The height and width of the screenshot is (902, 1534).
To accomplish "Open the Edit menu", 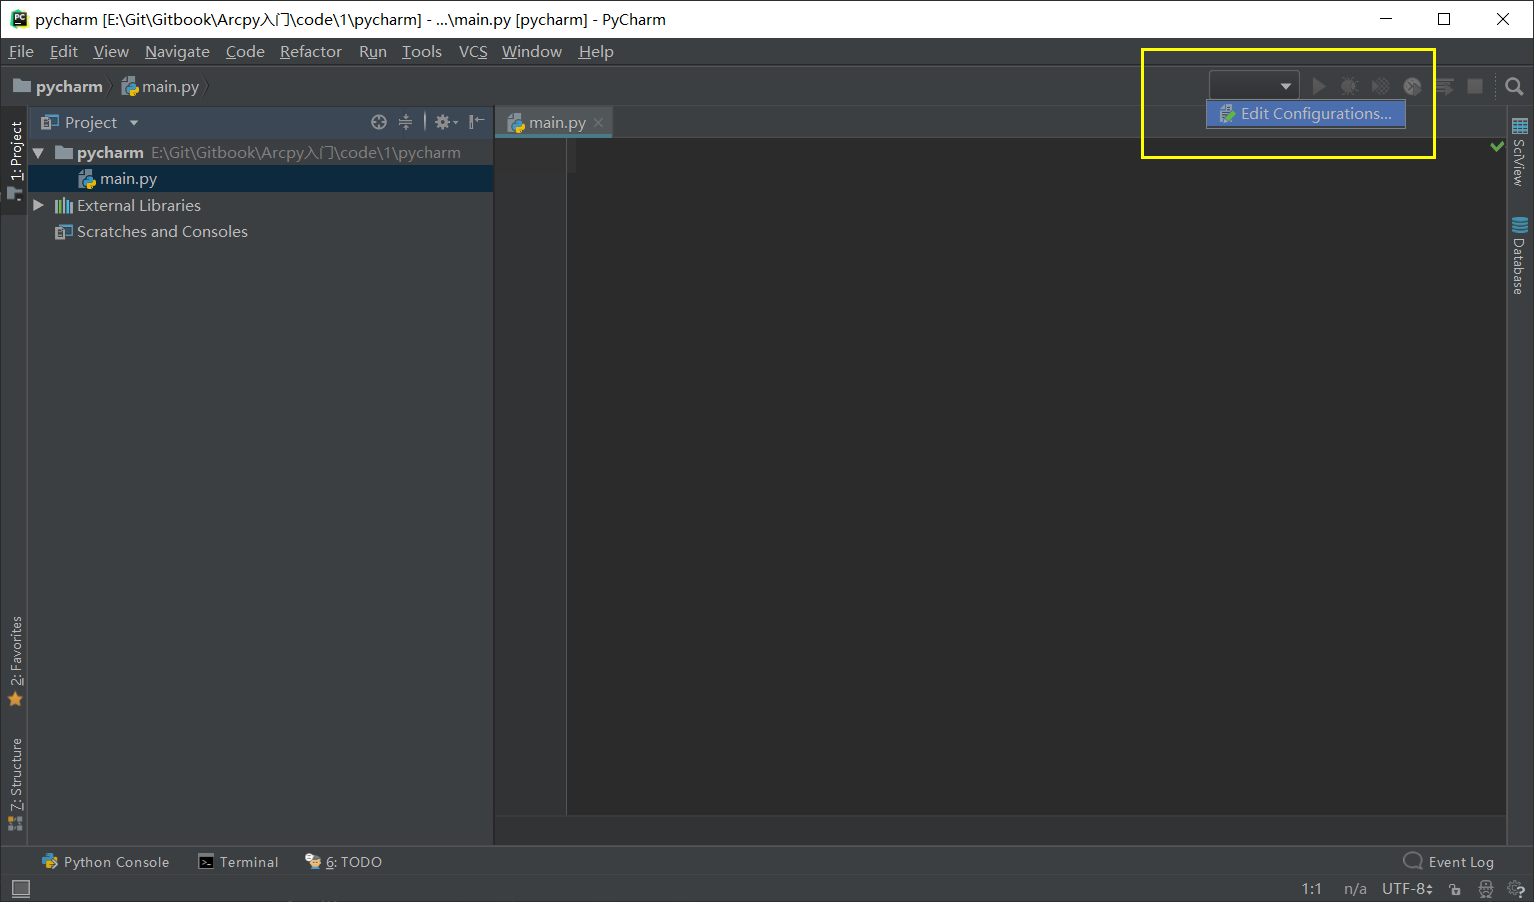I will tap(64, 52).
